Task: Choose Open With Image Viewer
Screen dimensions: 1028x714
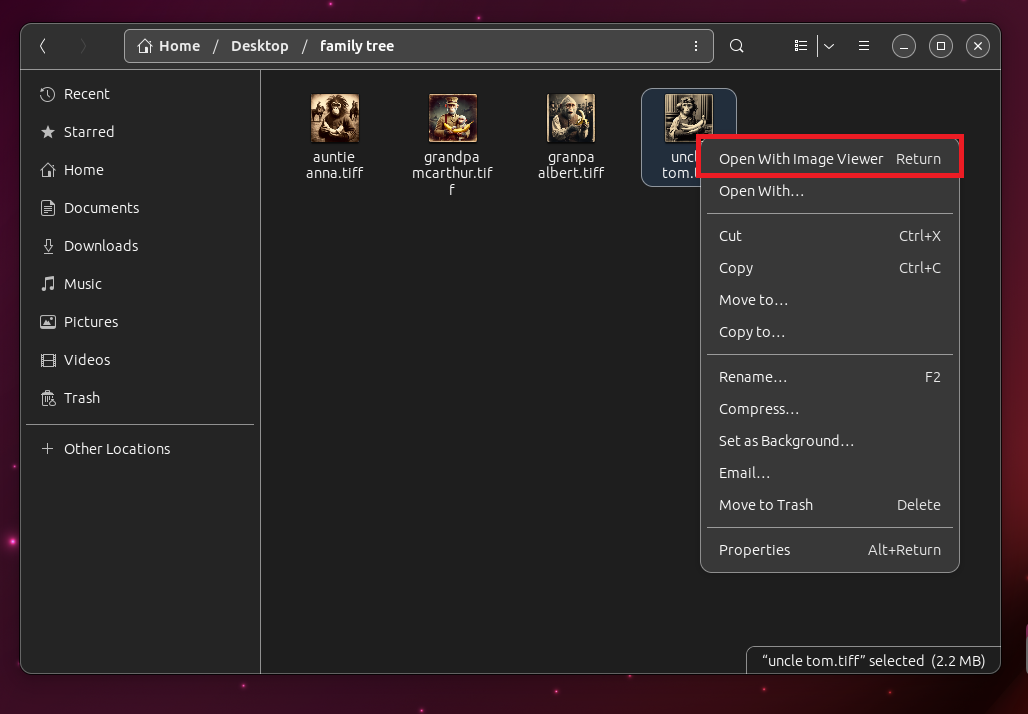Action: (x=801, y=158)
